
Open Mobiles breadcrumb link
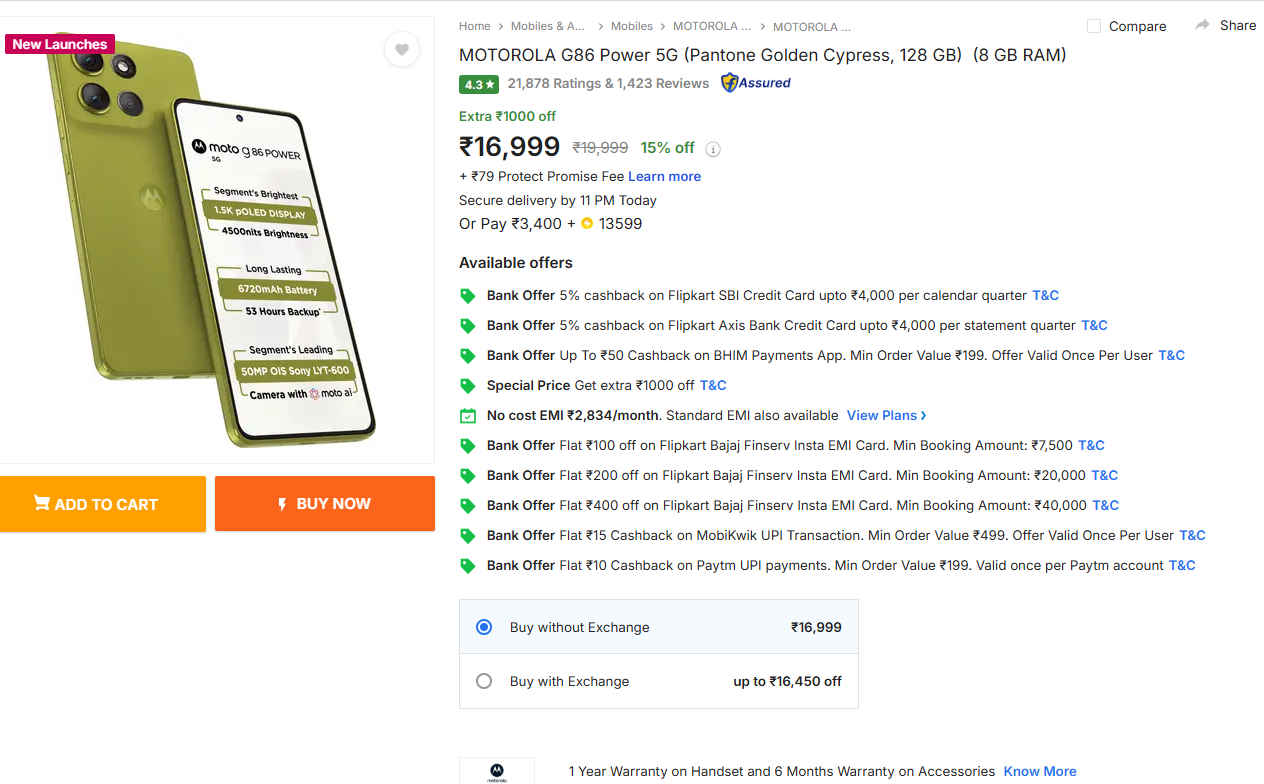pyautogui.click(x=631, y=26)
